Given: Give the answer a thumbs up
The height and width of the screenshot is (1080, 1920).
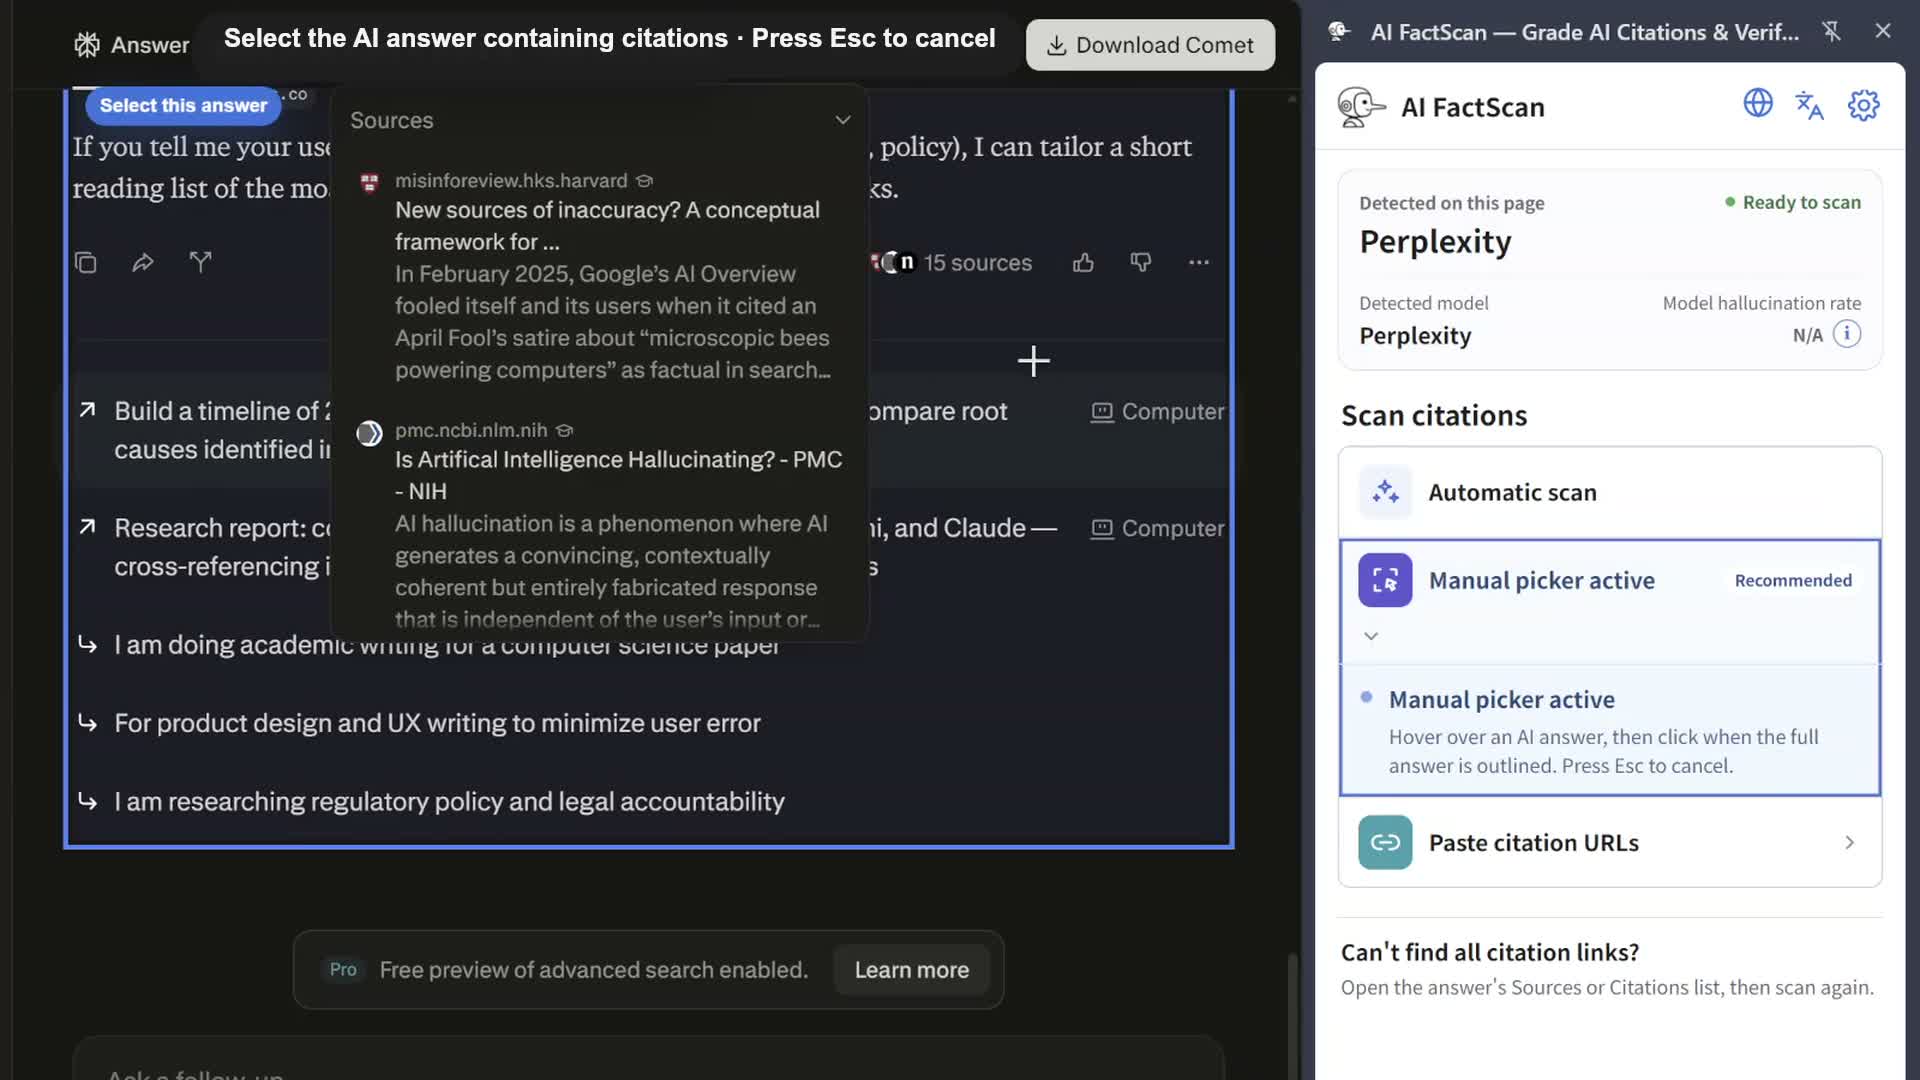Looking at the screenshot, I should (x=1083, y=263).
